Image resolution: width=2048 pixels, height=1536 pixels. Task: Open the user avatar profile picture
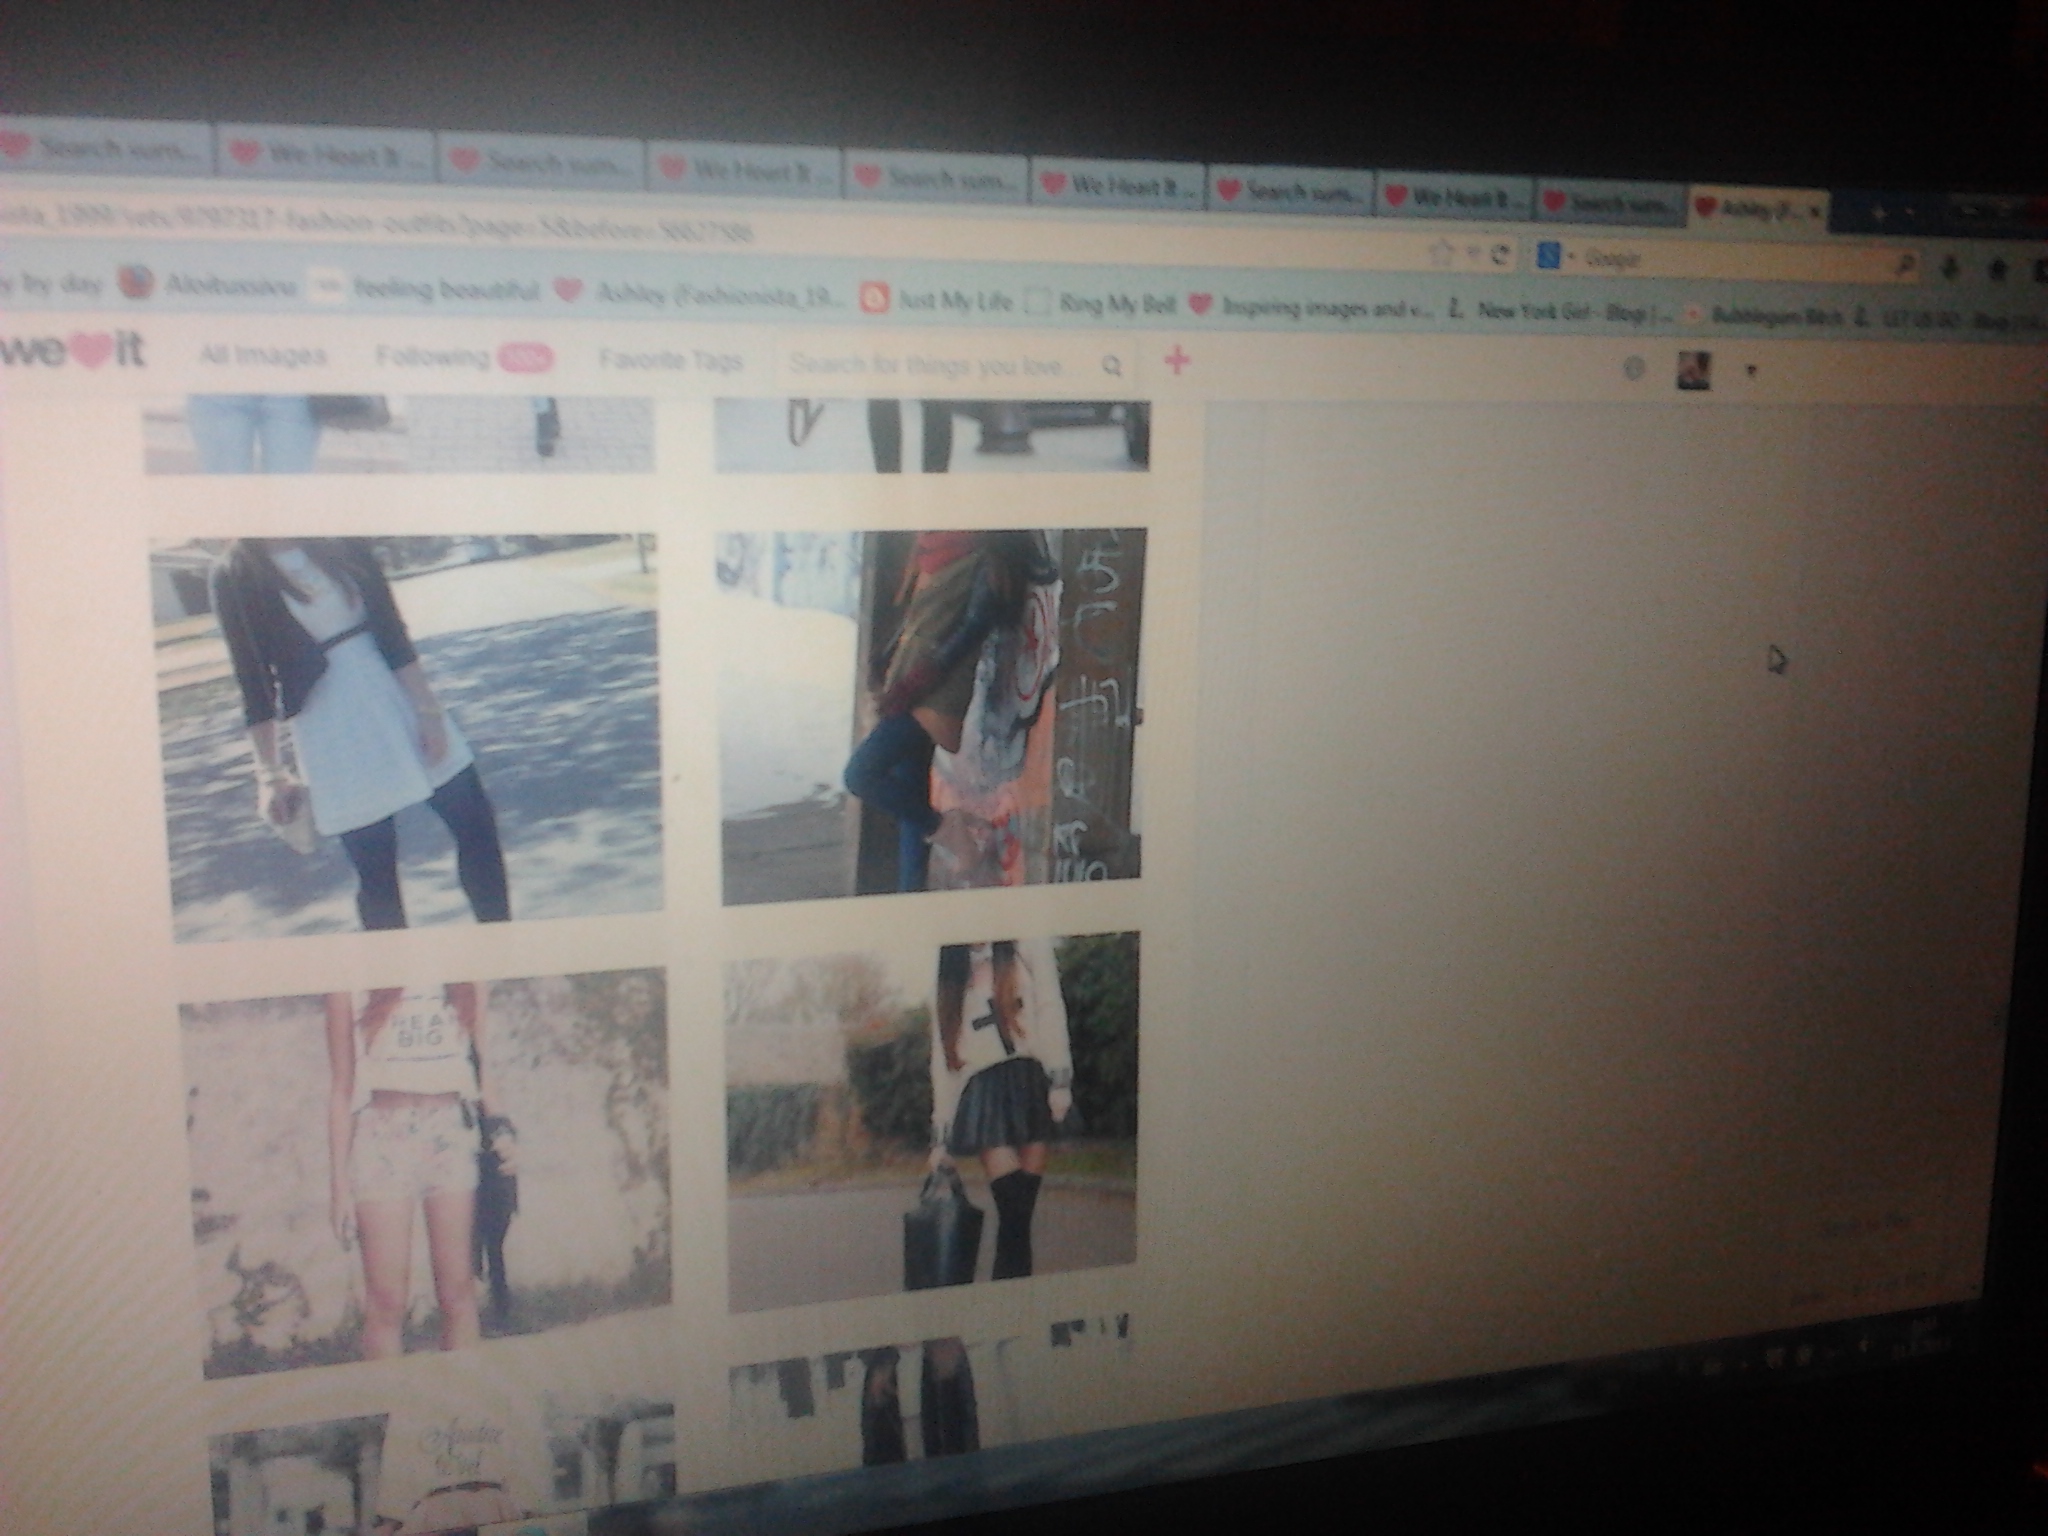pos(1692,371)
